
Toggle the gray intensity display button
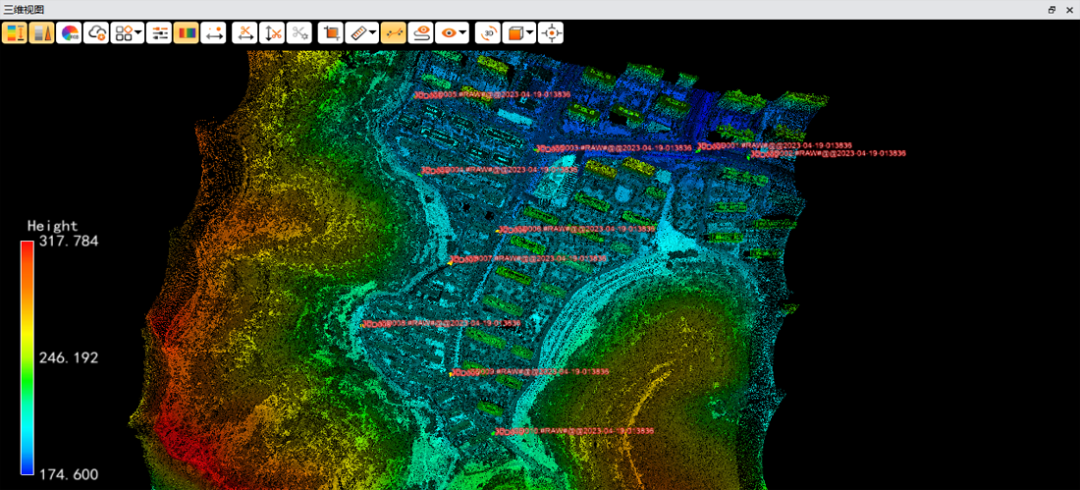[41, 33]
